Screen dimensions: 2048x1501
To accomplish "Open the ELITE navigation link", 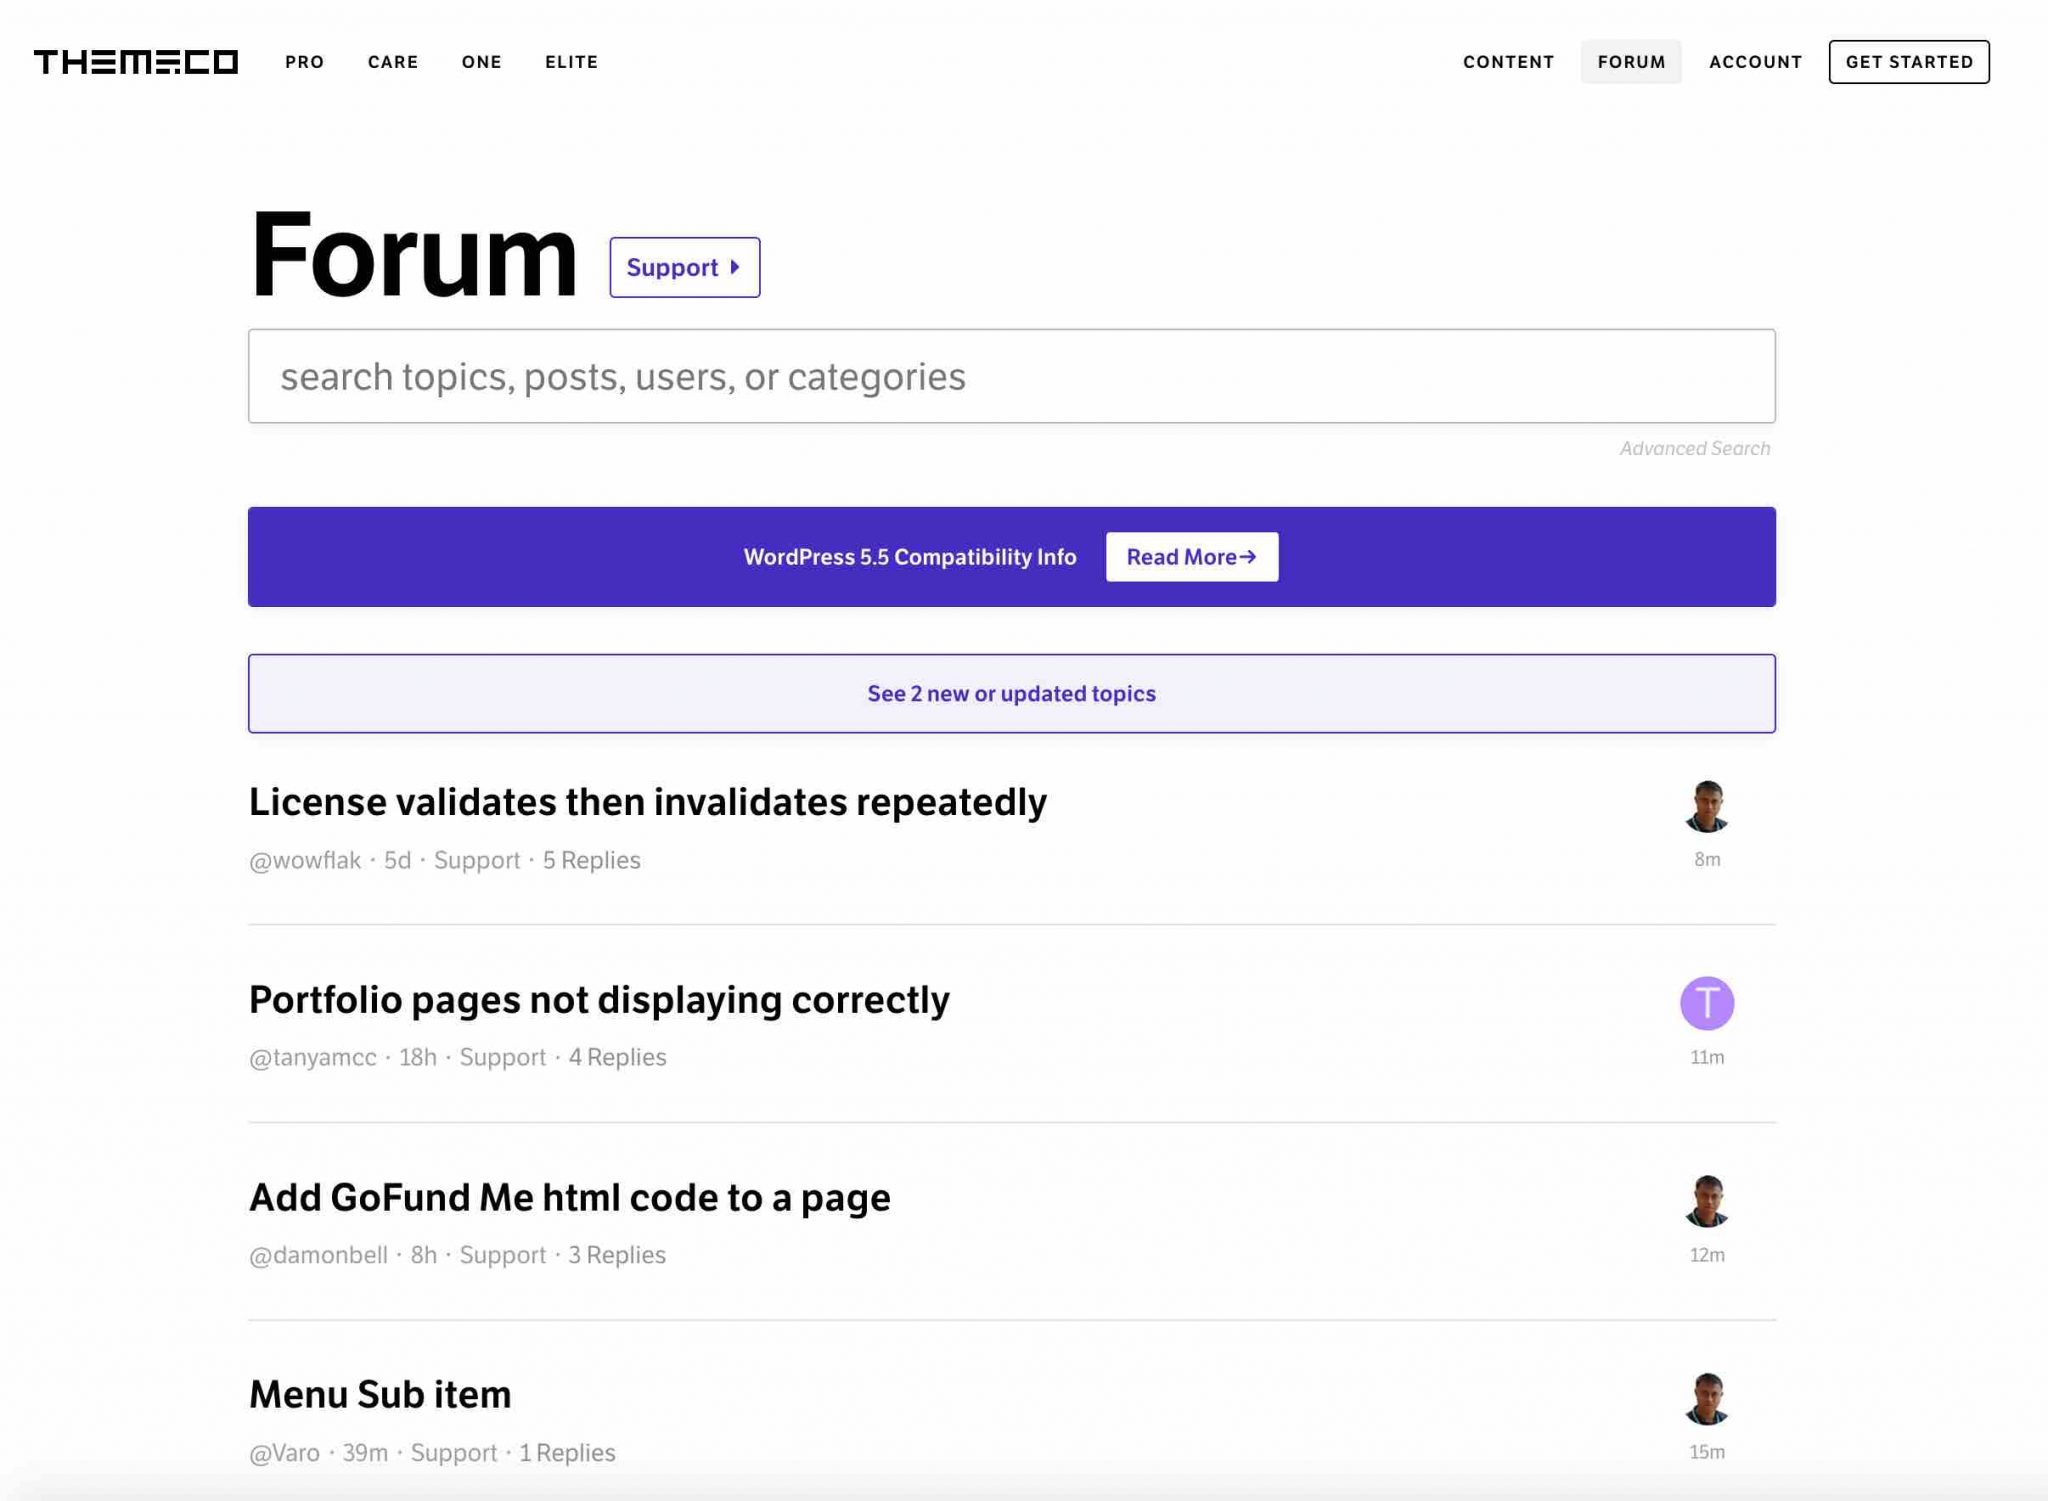I will click(571, 61).
